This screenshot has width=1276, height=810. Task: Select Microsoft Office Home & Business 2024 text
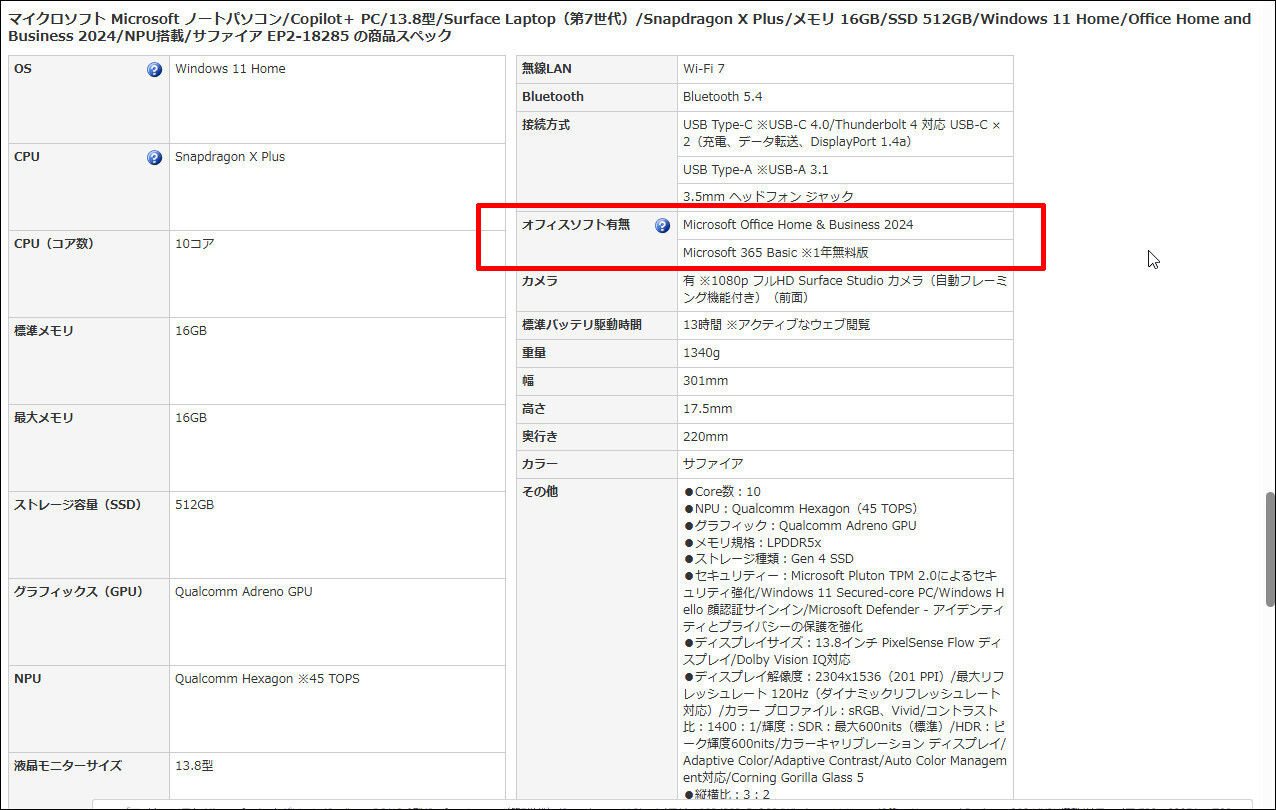coord(798,225)
